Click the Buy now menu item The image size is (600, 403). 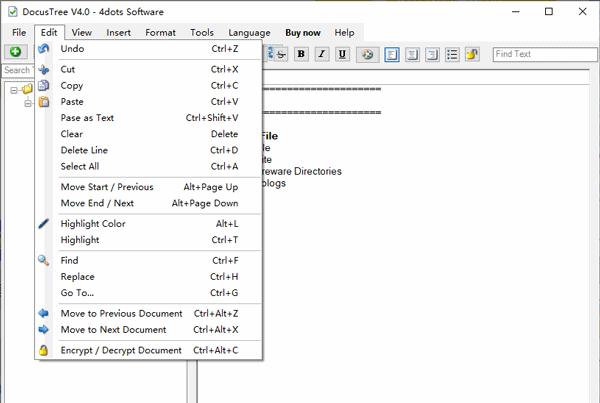tap(303, 33)
